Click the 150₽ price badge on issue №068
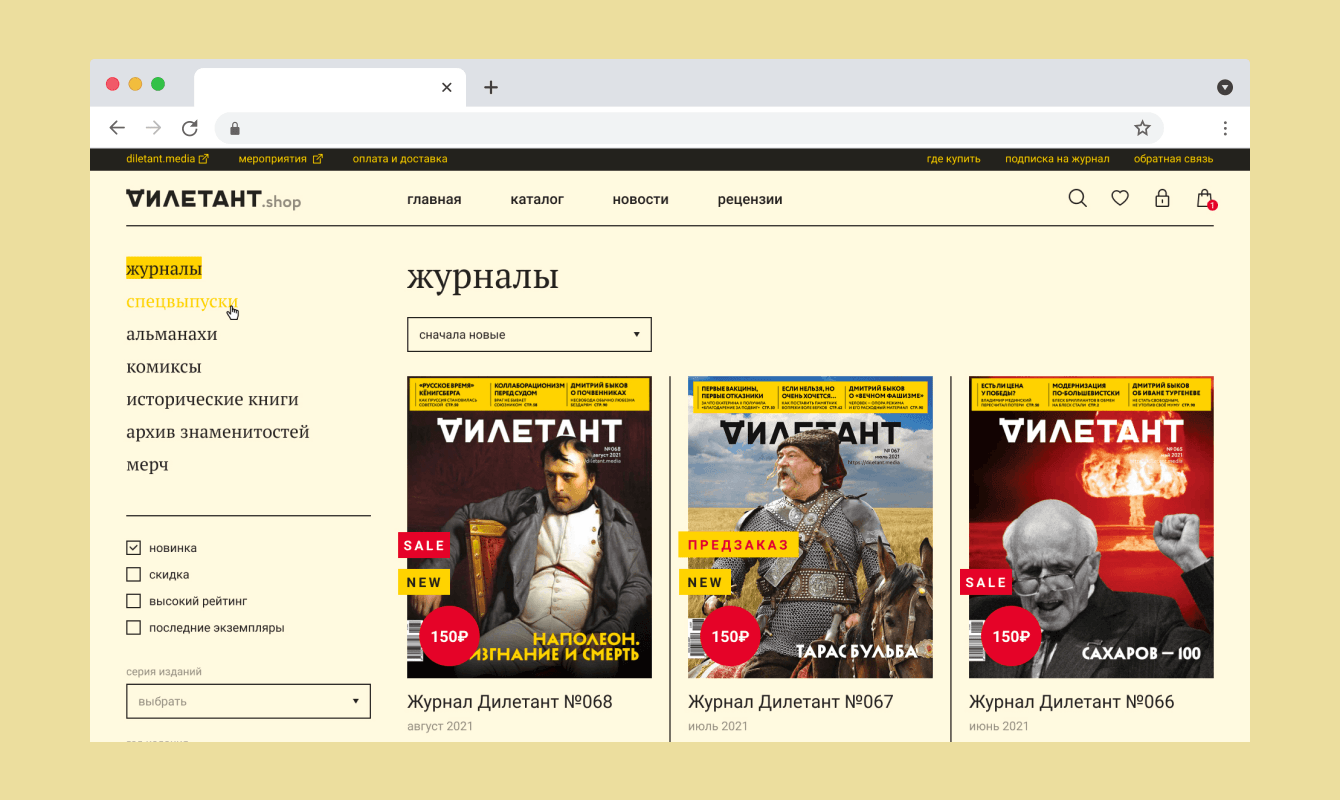This screenshot has height=800, width=1340. click(450, 636)
